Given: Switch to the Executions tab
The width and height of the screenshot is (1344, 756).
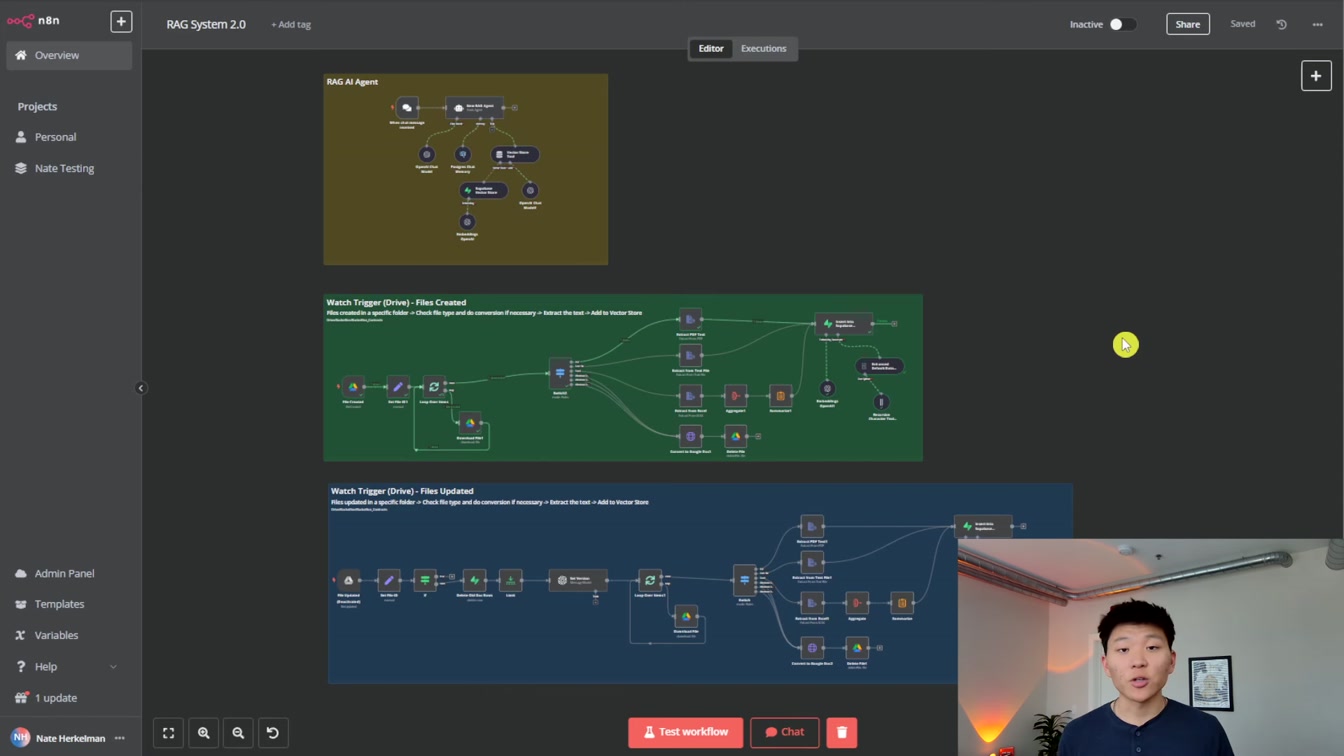Looking at the screenshot, I should [x=763, y=48].
